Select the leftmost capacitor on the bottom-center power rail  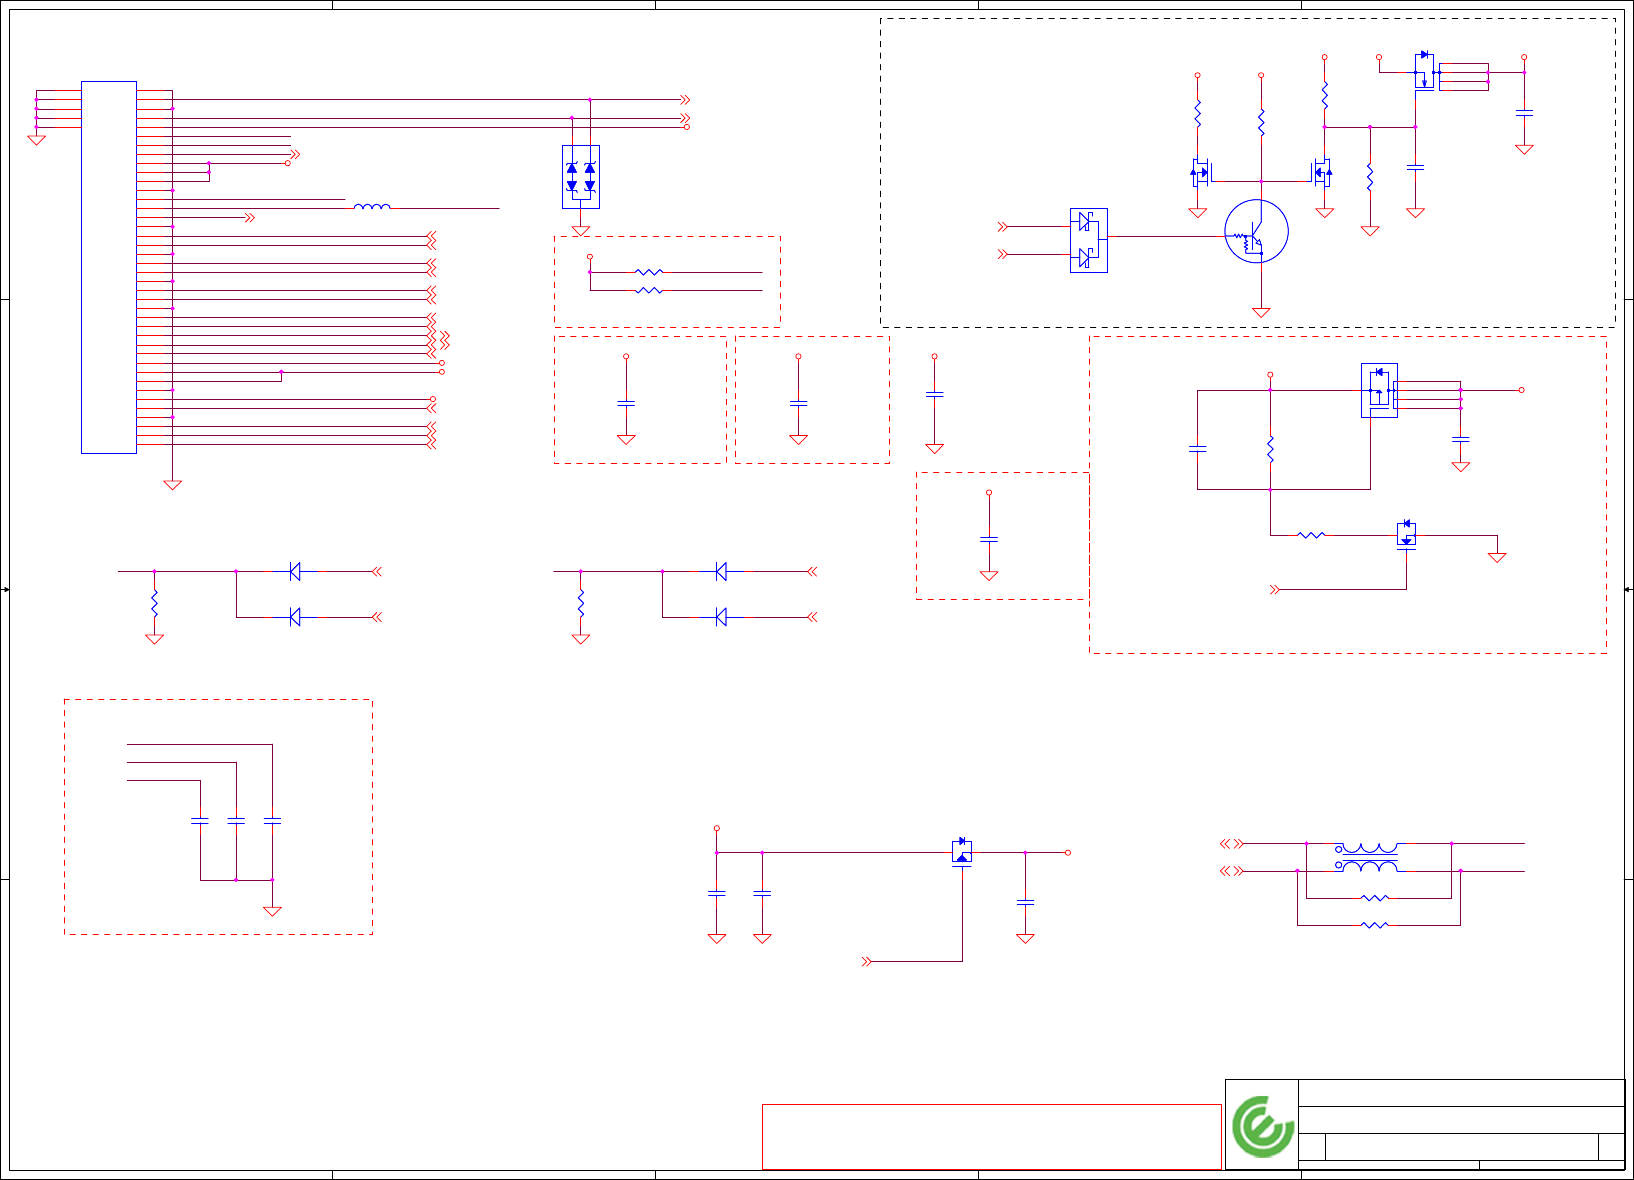pos(717,892)
